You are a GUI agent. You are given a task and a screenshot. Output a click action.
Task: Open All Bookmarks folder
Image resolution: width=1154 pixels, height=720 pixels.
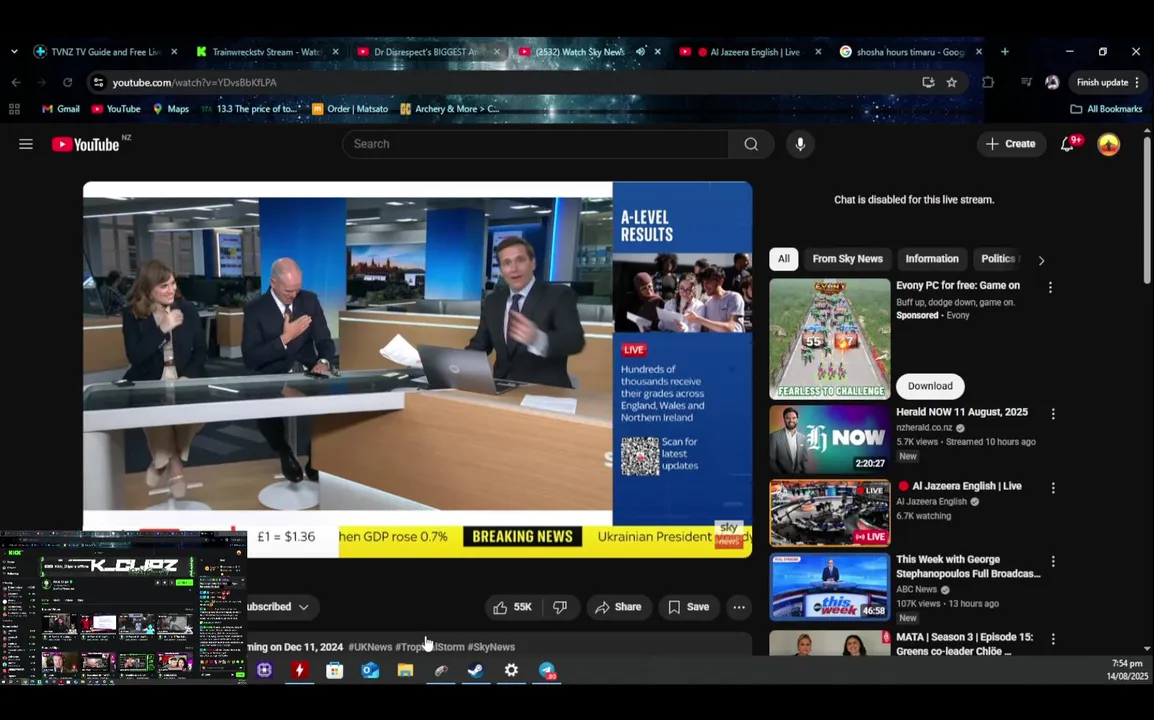(x=1106, y=109)
